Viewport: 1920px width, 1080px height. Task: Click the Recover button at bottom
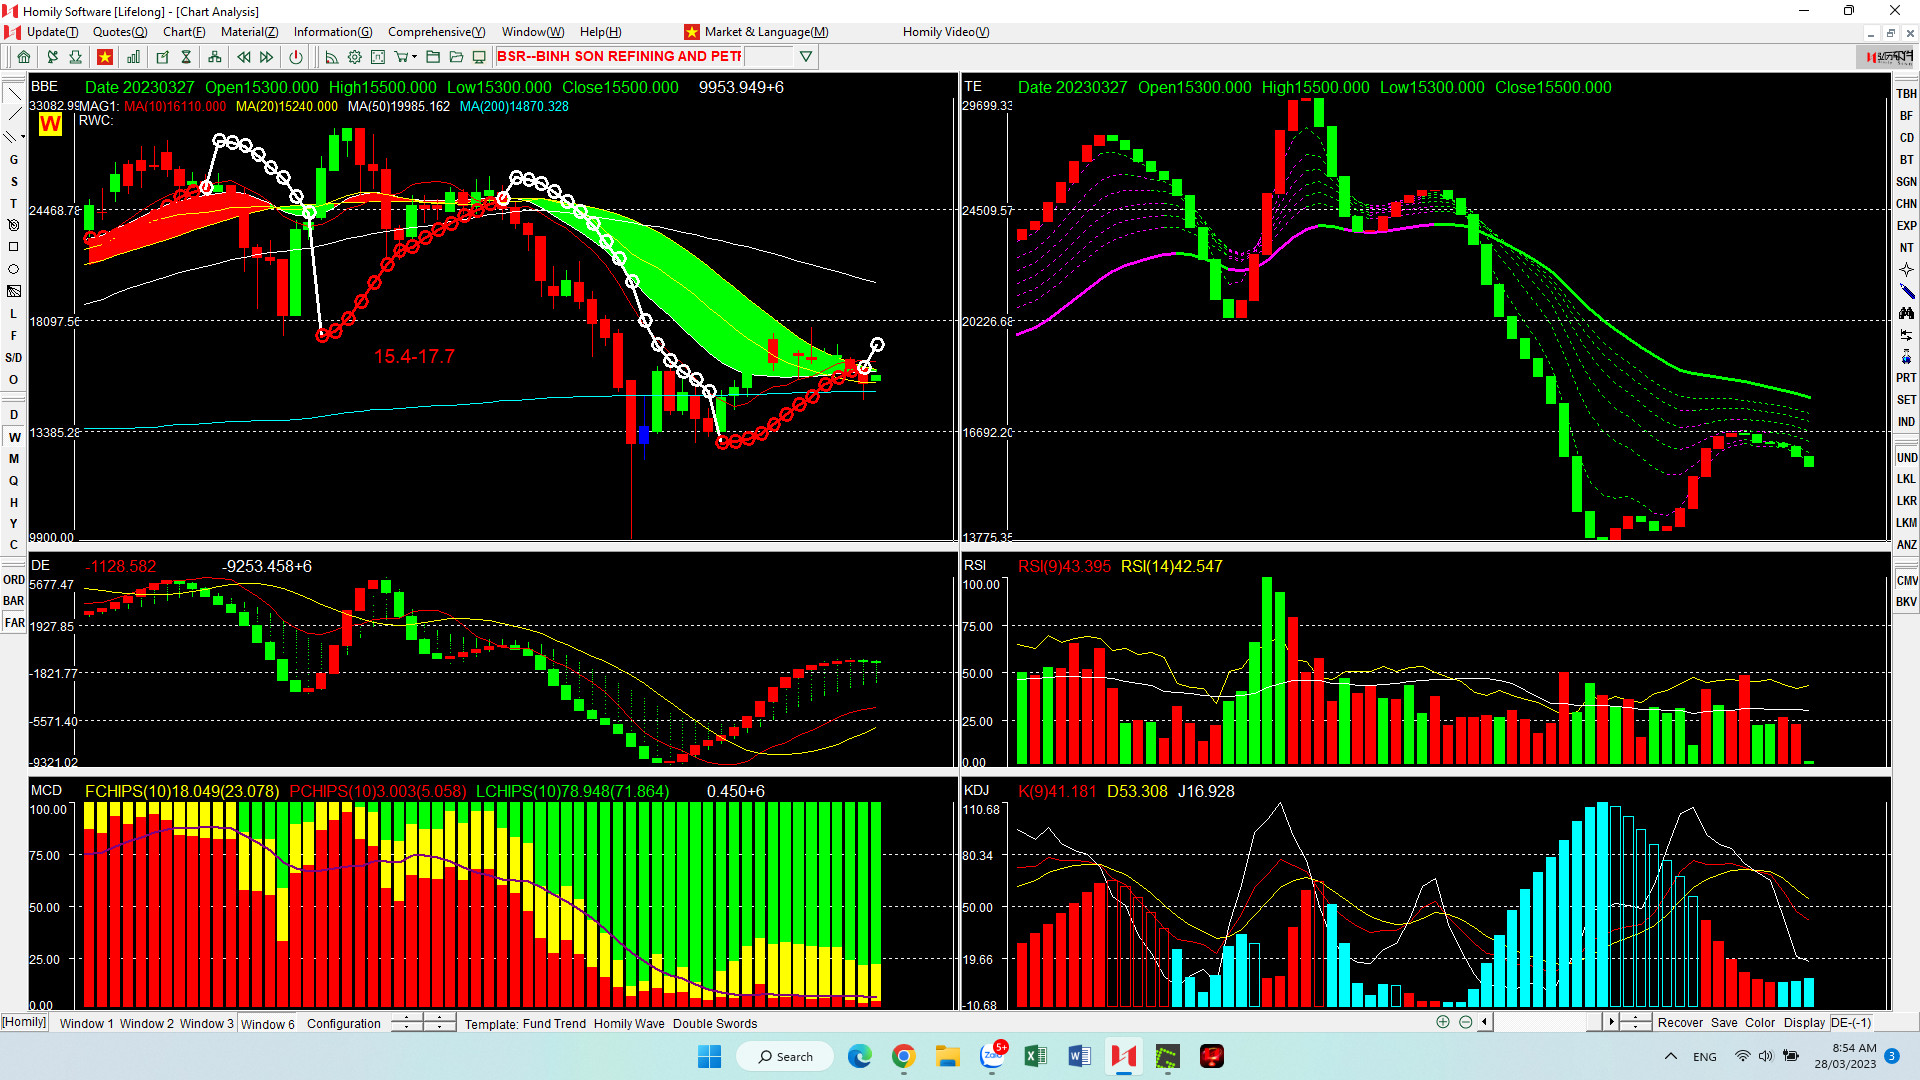pyautogui.click(x=1679, y=1022)
